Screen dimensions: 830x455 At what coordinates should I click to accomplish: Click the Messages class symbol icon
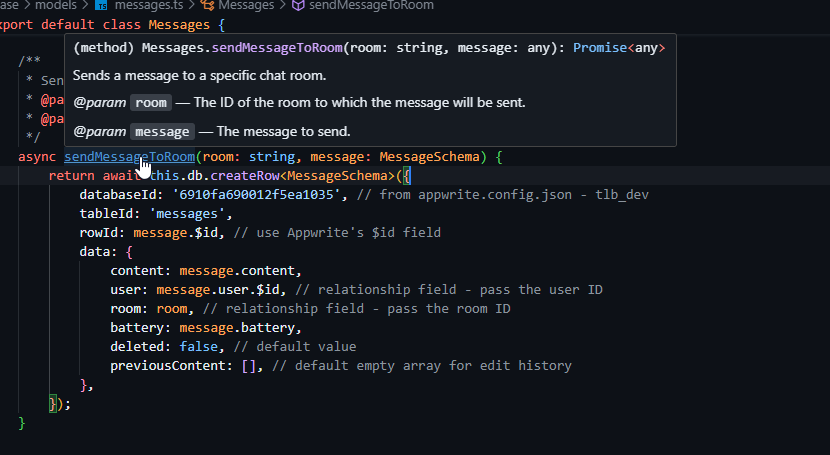point(208,5)
